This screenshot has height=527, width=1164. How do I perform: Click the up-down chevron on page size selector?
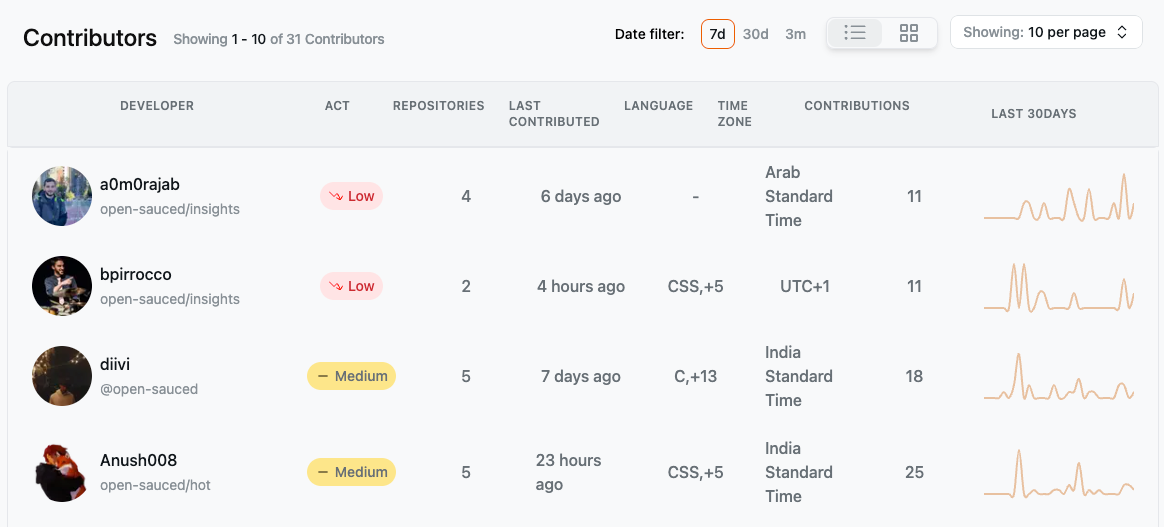(x=1122, y=33)
